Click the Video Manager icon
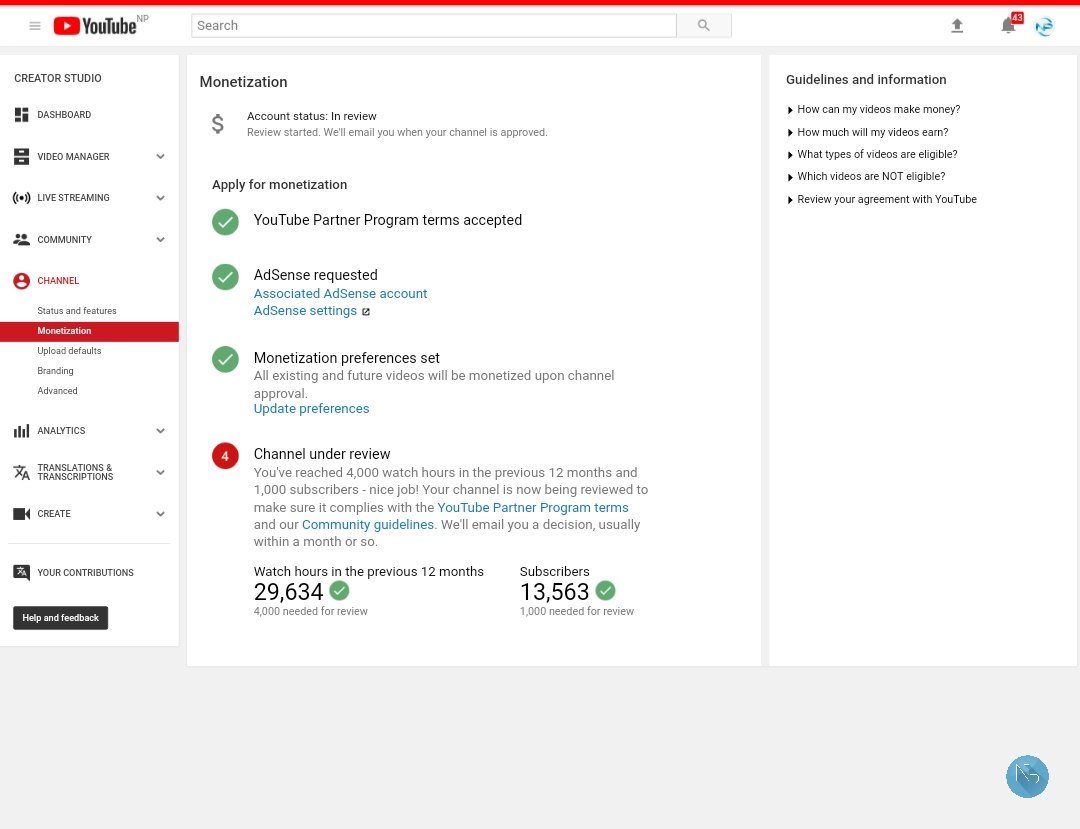 (x=21, y=156)
